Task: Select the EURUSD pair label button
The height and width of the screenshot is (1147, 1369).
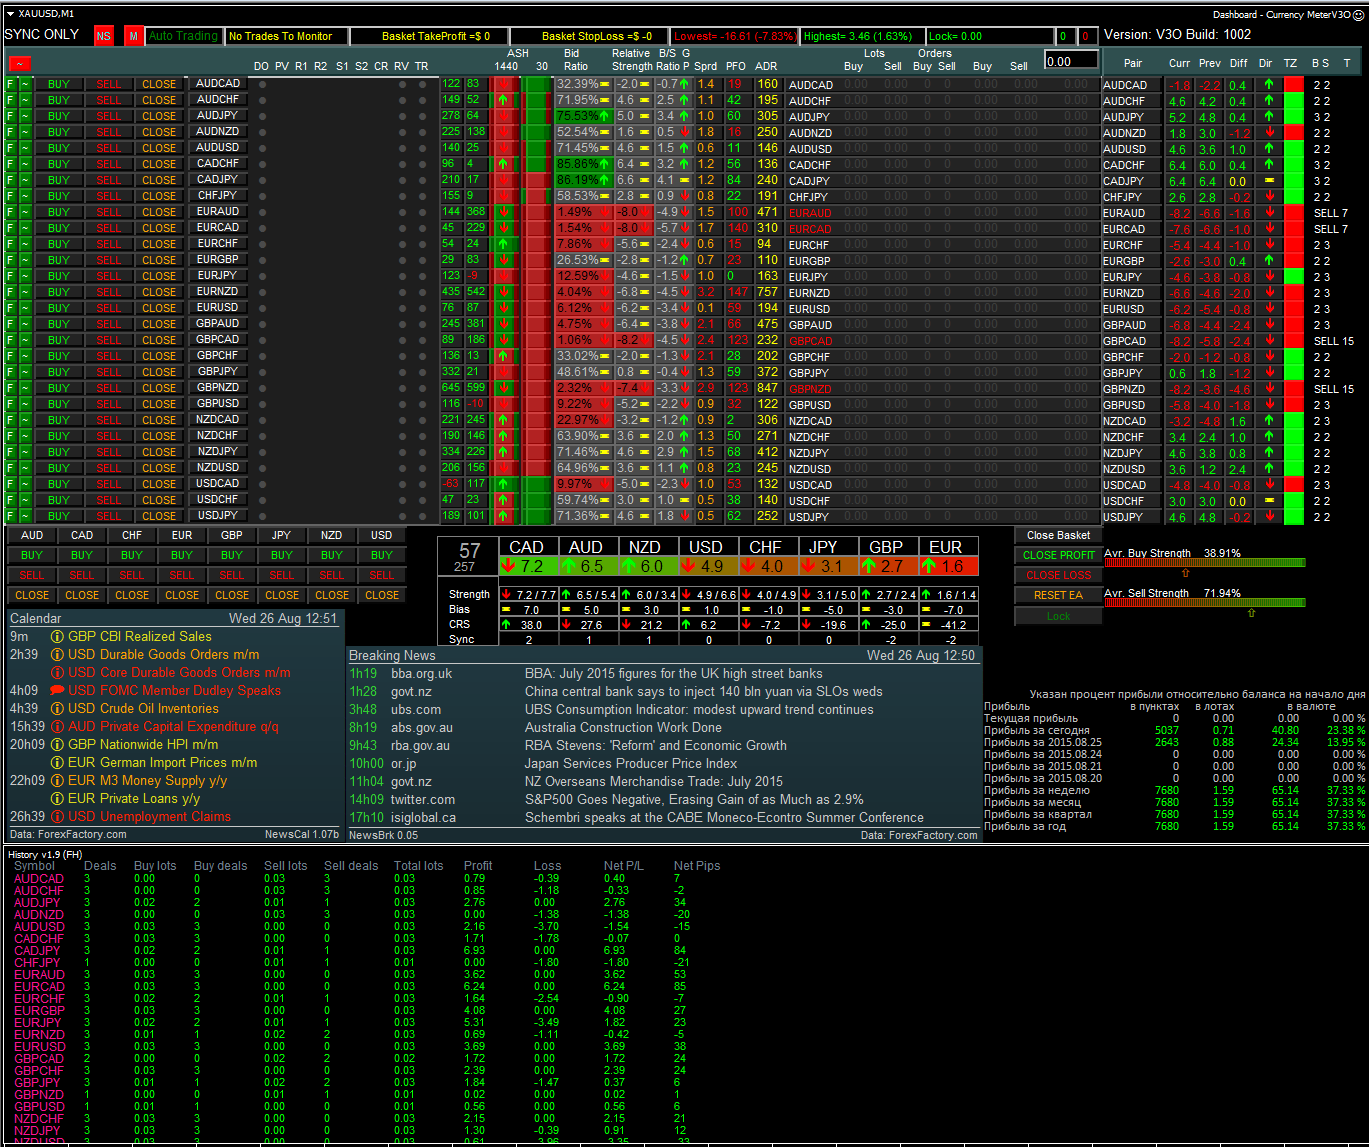Action: coord(218,307)
